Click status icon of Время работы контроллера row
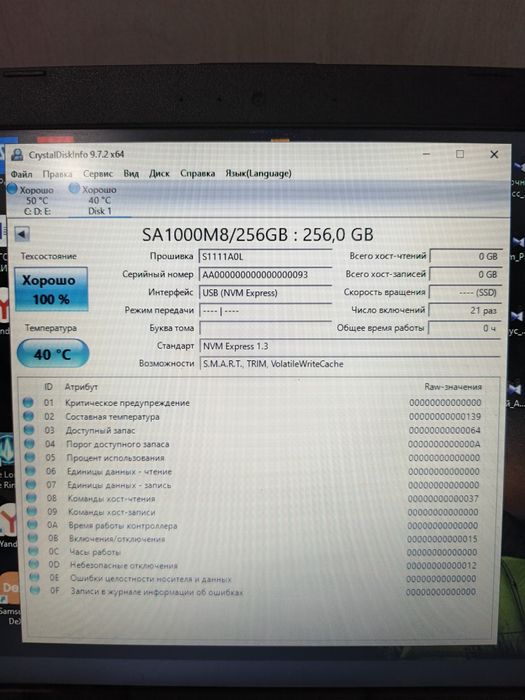This screenshot has width=525, height=700. [32, 525]
